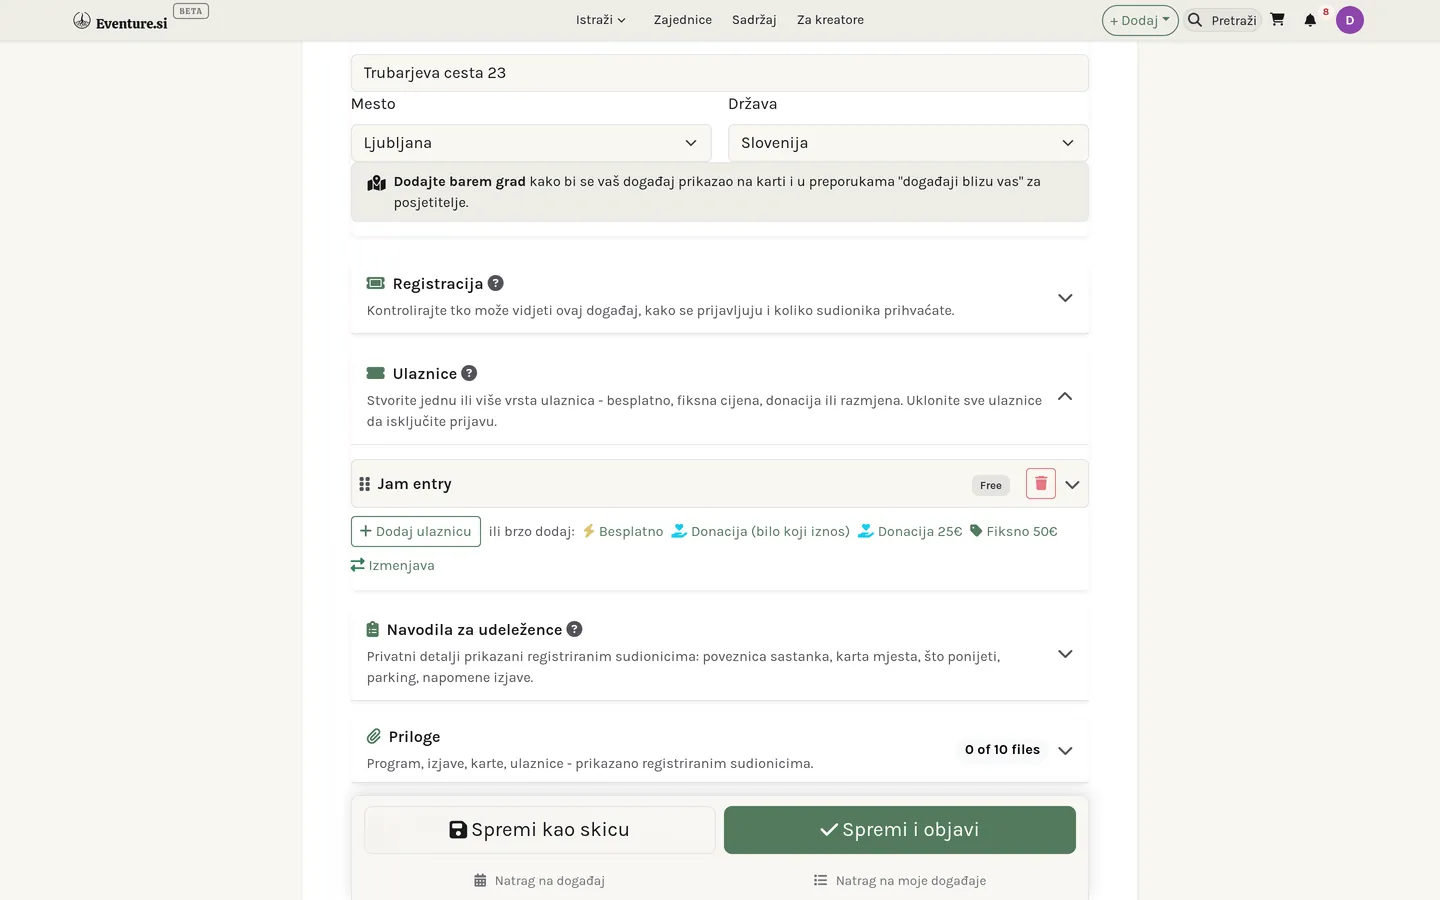Click Dodaj ulaznicu button
1440x900 pixels.
(x=416, y=531)
